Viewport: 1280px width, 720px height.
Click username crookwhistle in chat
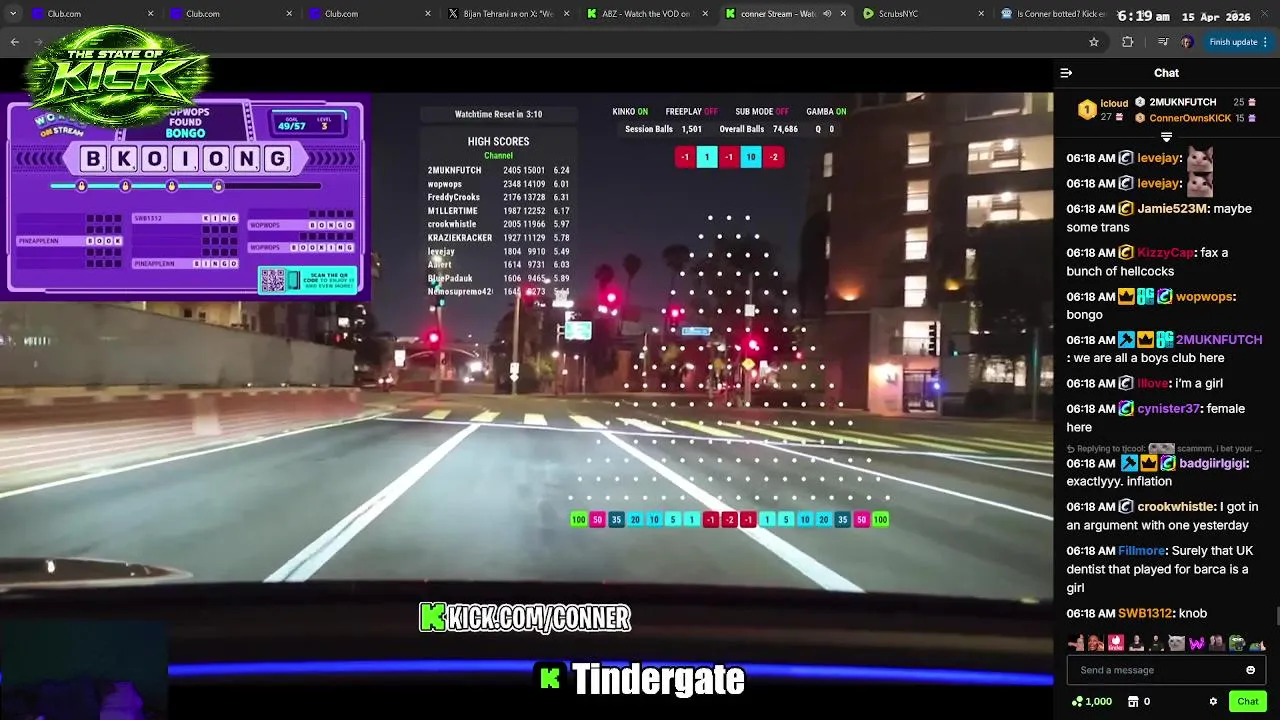tap(1176, 507)
